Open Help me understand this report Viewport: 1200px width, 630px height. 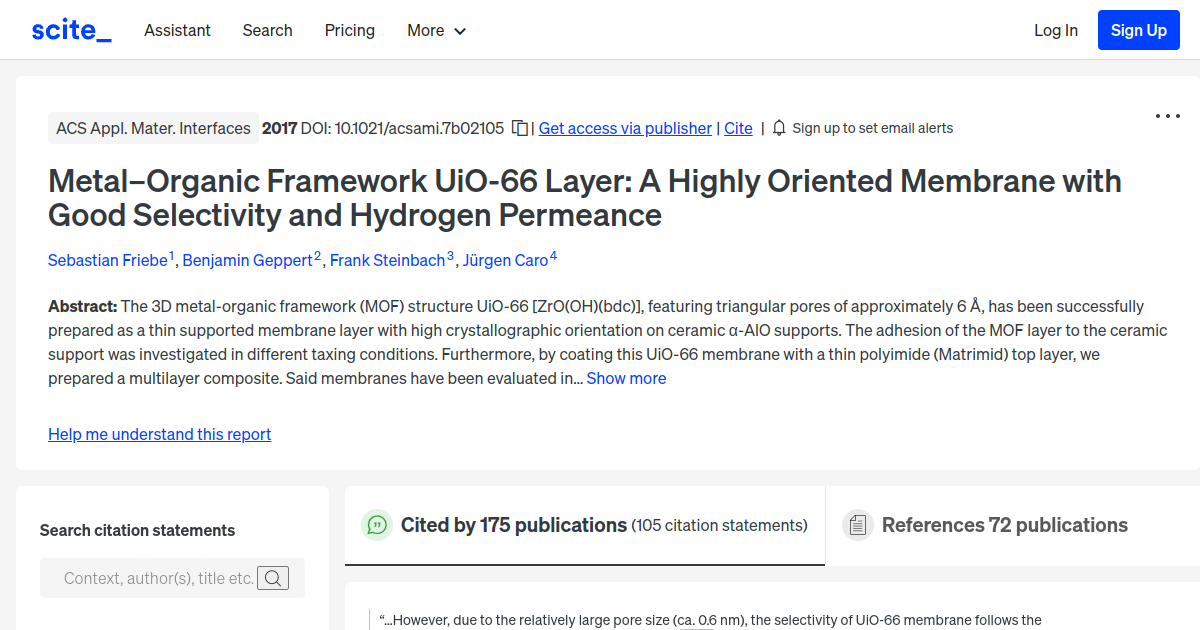159,434
